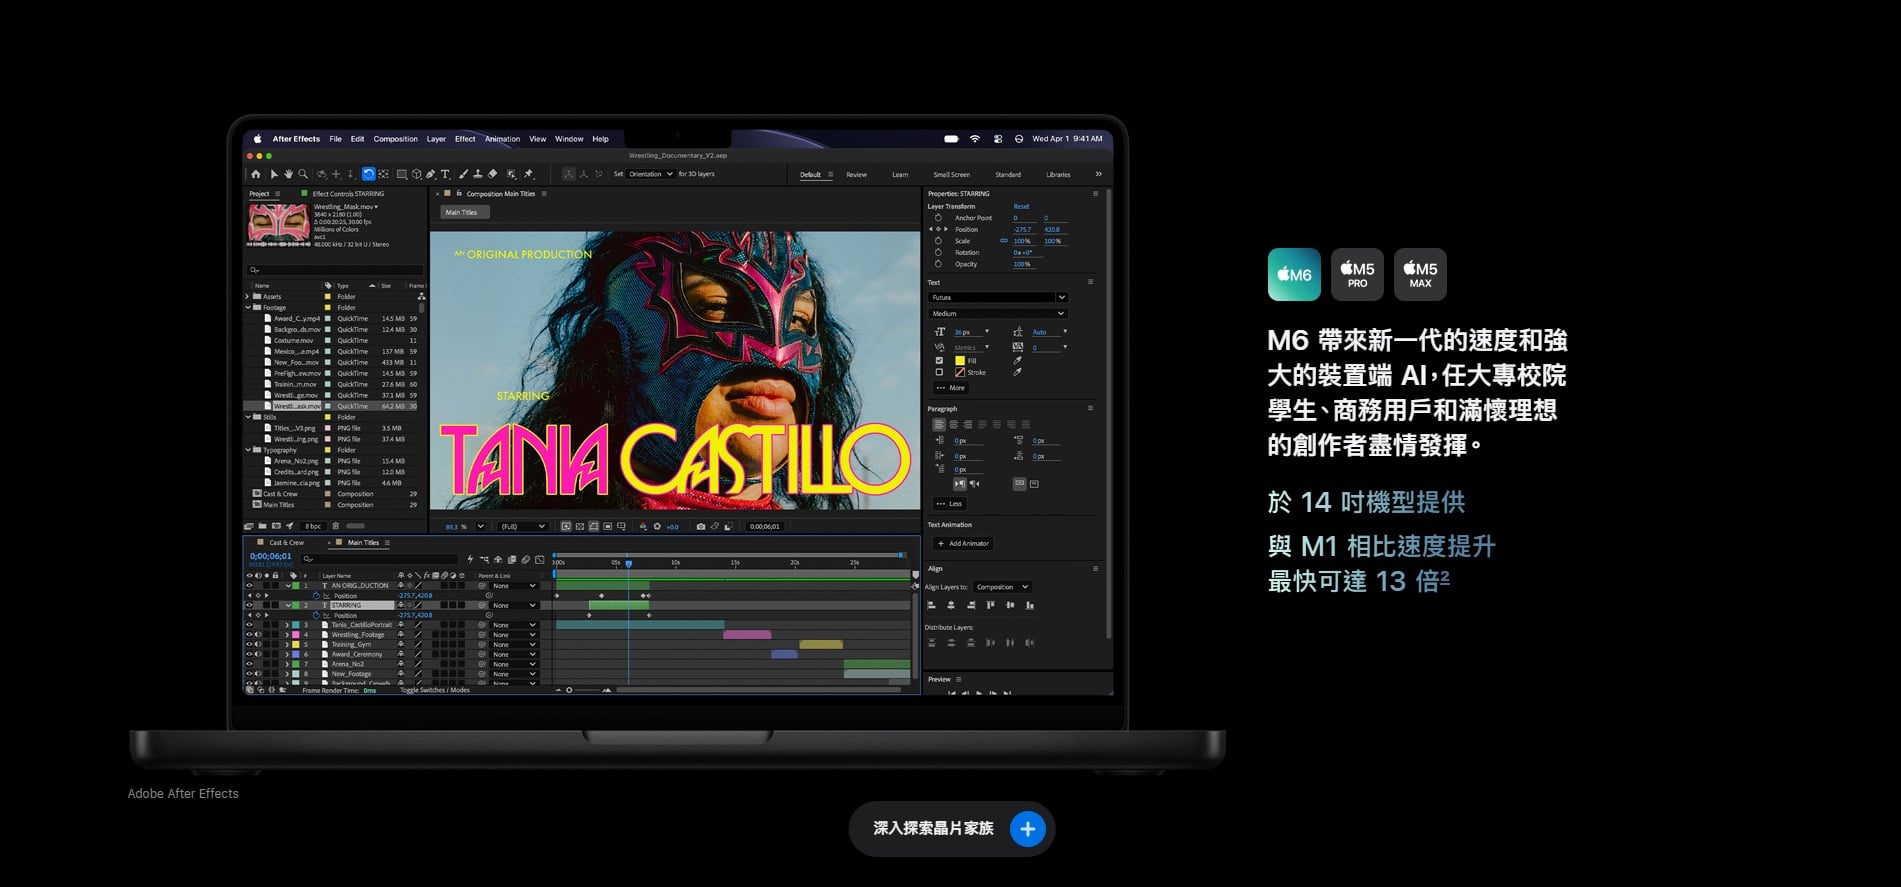Open the Futura font dropdown
The width and height of the screenshot is (1901, 887).
tap(998, 297)
